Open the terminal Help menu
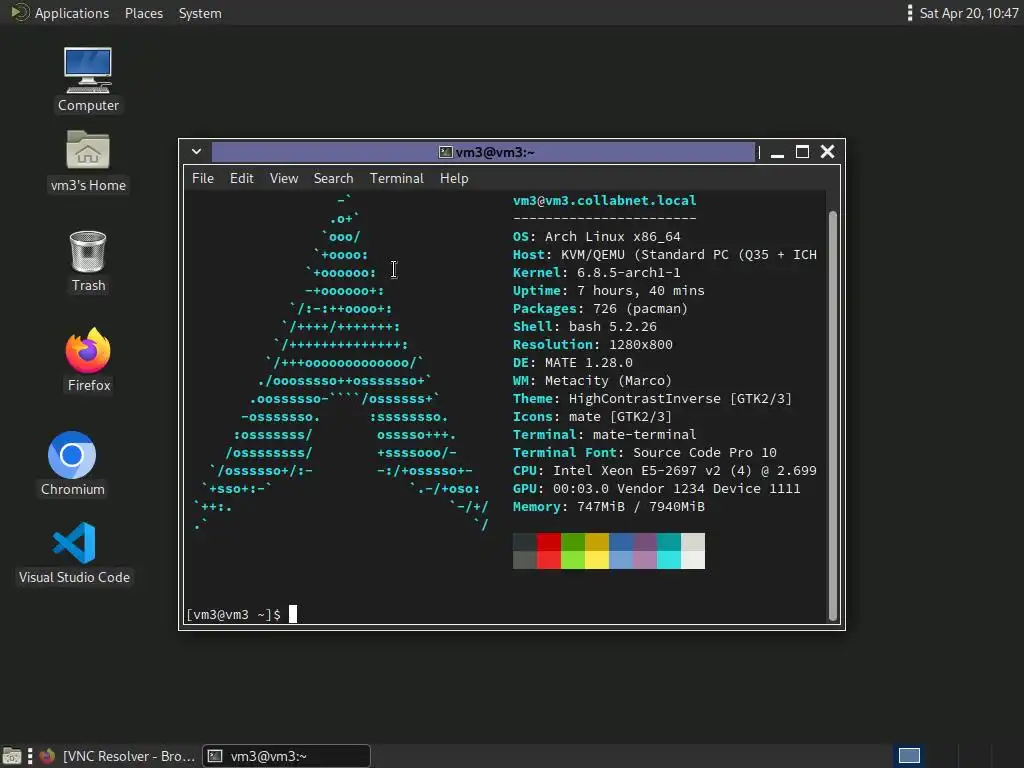Image resolution: width=1024 pixels, height=768 pixels. 454,178
